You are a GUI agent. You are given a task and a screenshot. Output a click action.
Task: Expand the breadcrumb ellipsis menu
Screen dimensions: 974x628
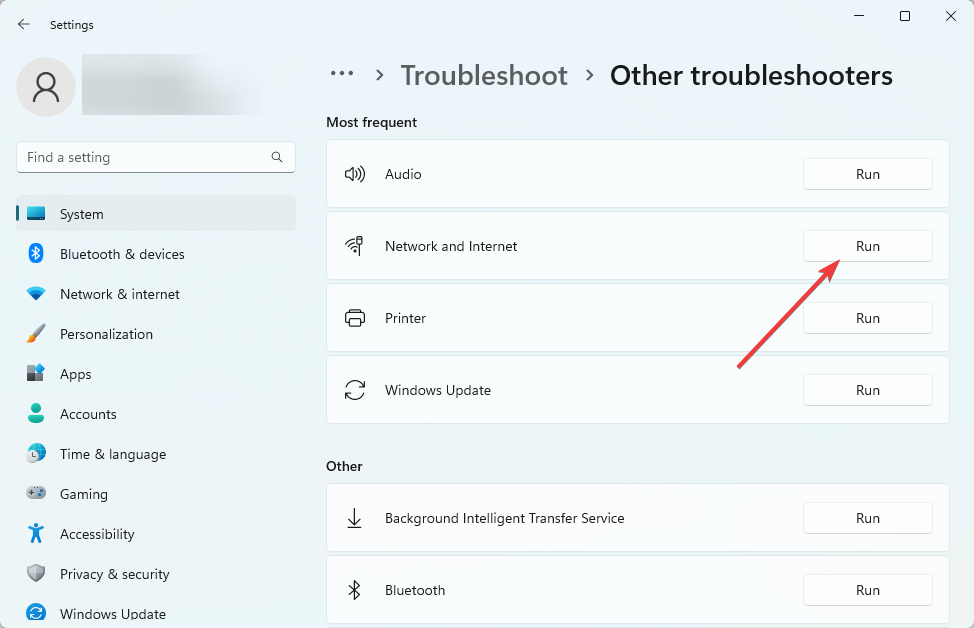342,73
